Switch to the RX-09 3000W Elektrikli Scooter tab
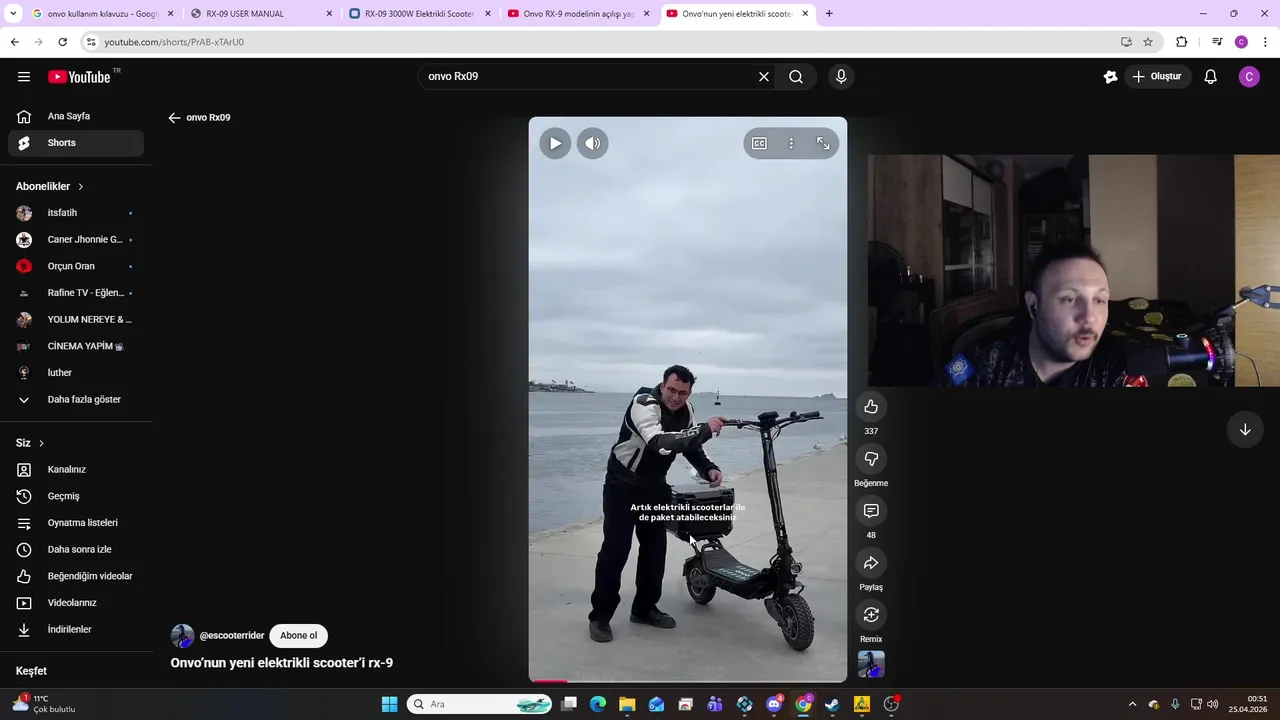The image size is (1280, 720). pos(420,14)
